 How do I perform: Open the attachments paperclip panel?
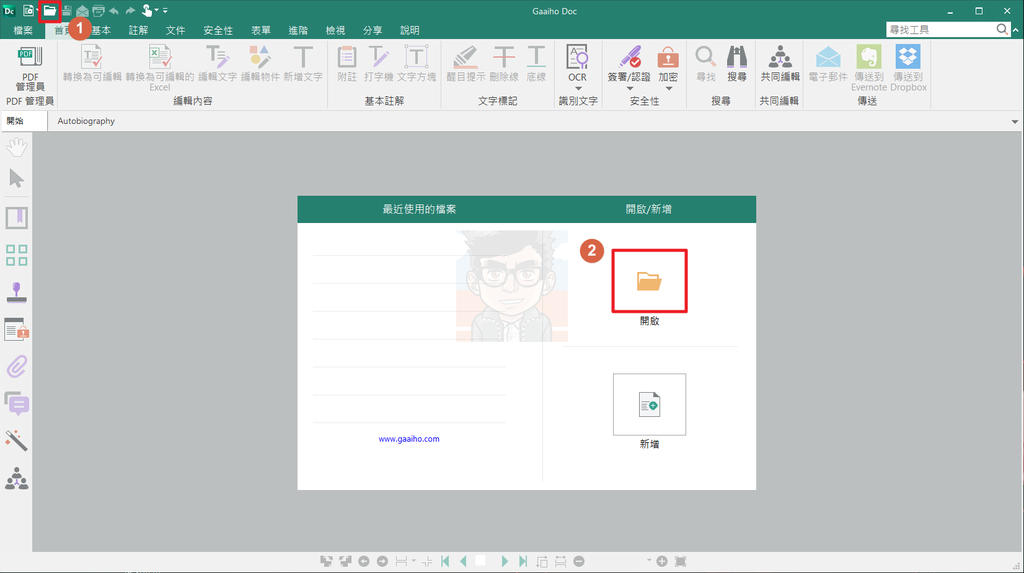17,367
